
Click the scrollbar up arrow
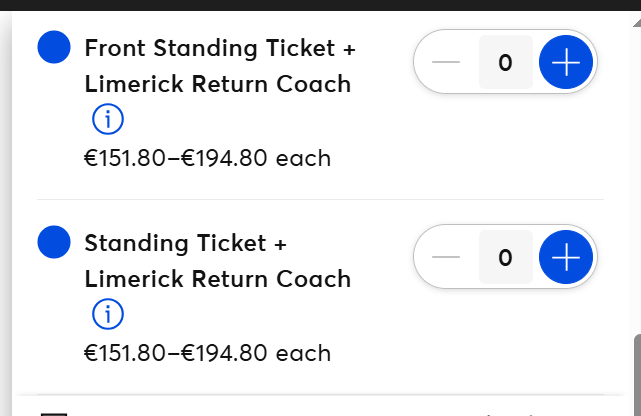click(x=637, y=21)
